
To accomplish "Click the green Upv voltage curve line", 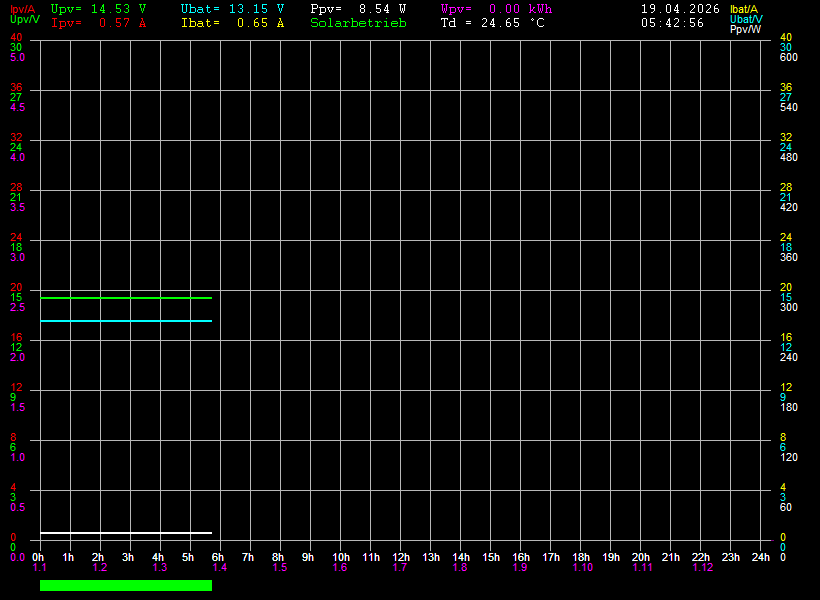I will click(x=125, y=298).
